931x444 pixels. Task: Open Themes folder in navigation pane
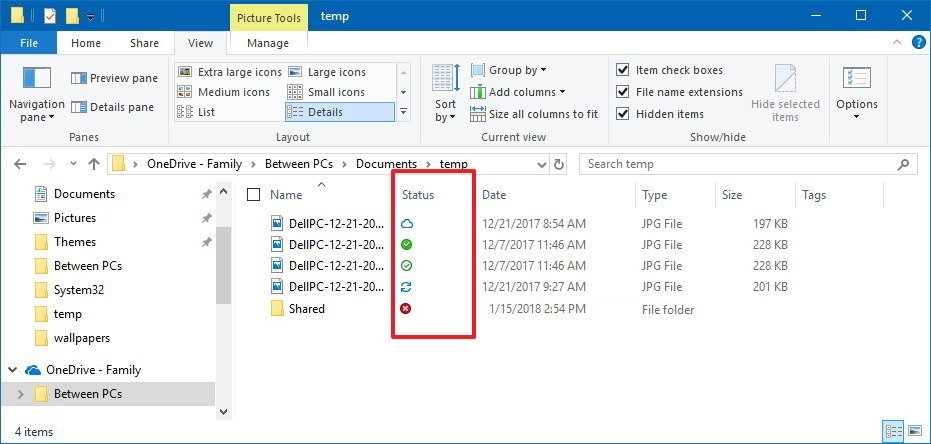pos(75,242)
